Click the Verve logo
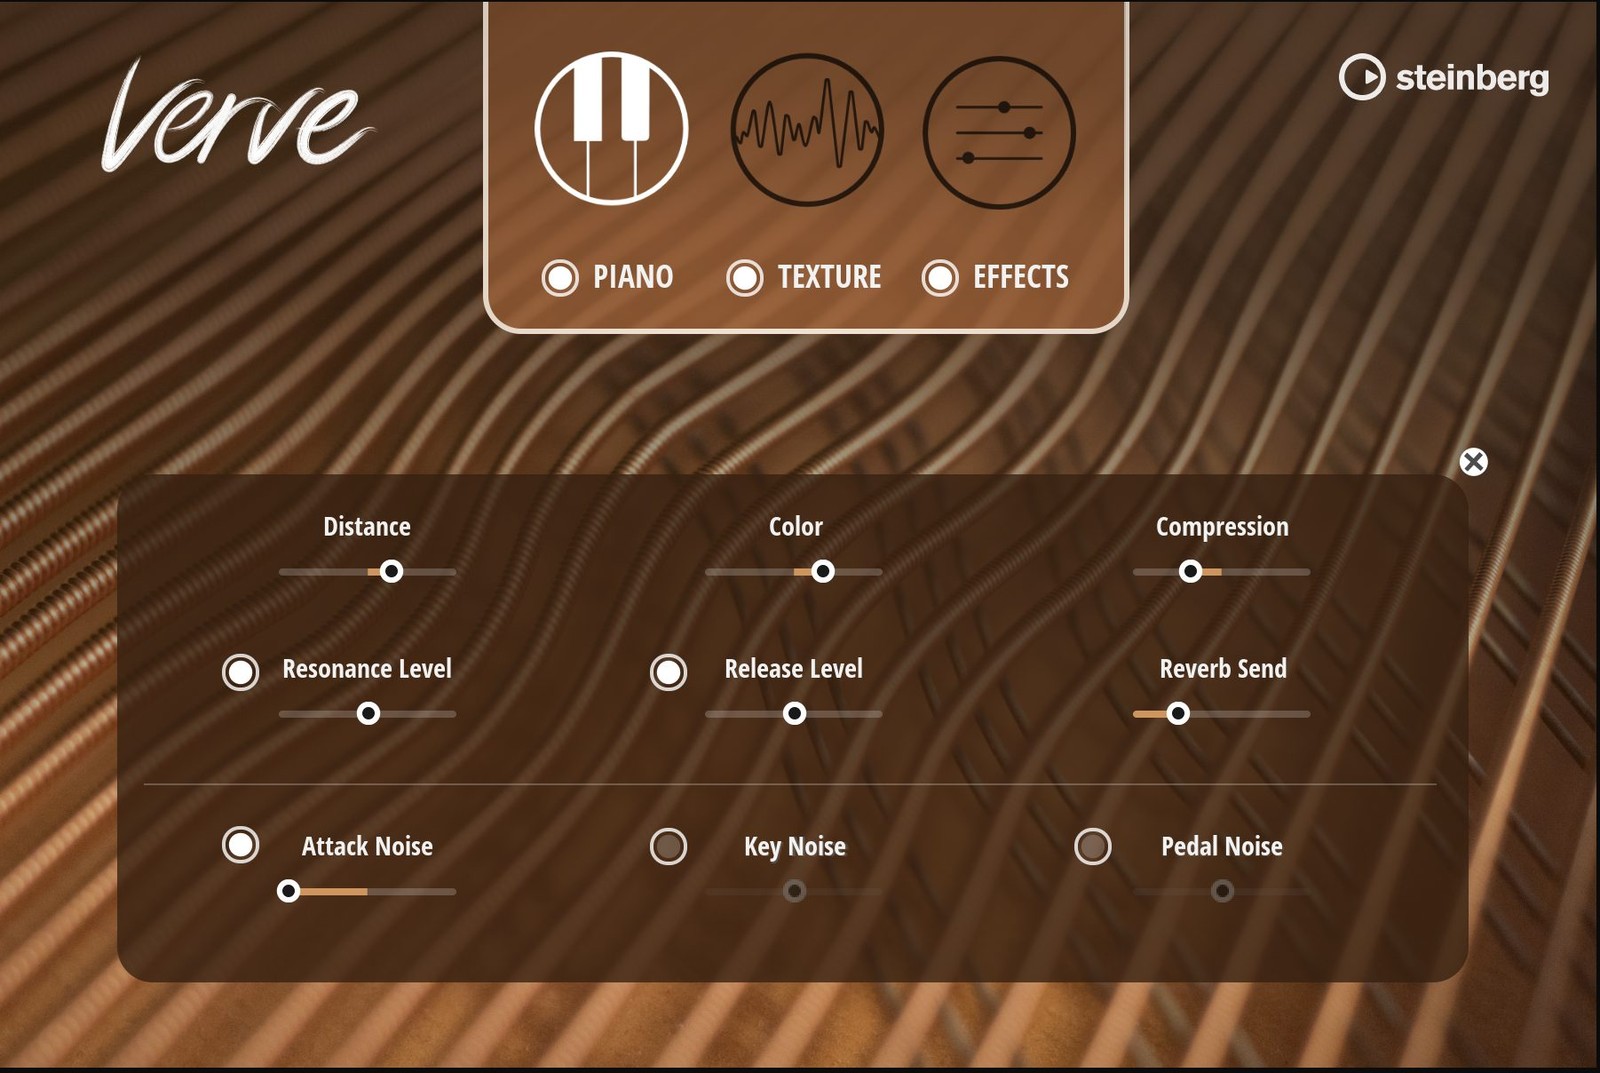The image size is (1600, 1073). [x=237, y=115]
